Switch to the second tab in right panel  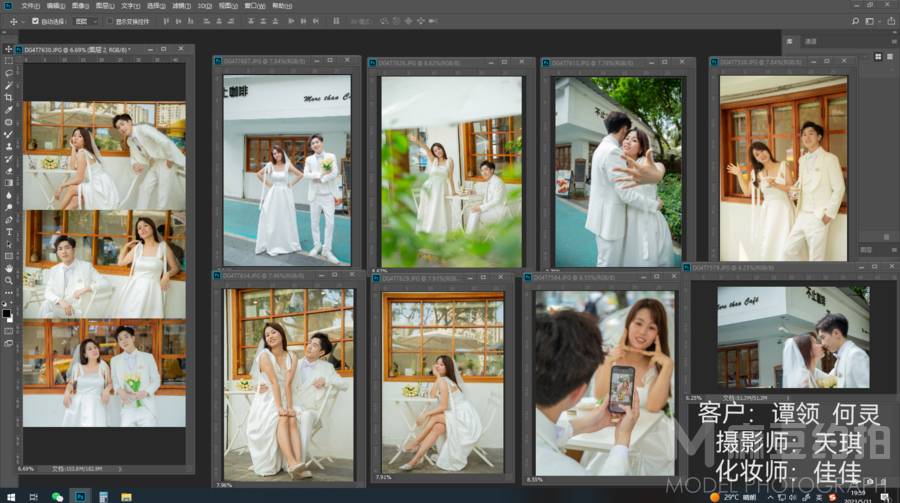pos(811,41)
